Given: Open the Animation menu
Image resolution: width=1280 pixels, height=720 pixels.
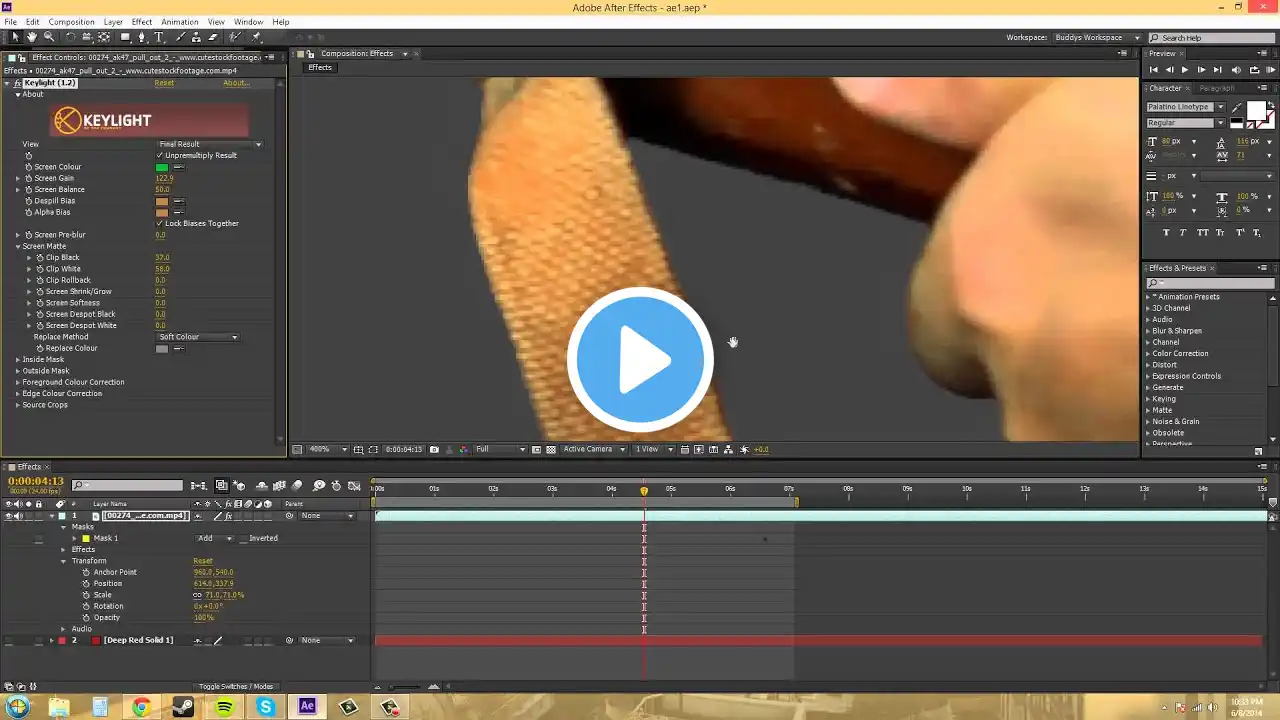Looking at the screenshot, I should click(180, 22).
